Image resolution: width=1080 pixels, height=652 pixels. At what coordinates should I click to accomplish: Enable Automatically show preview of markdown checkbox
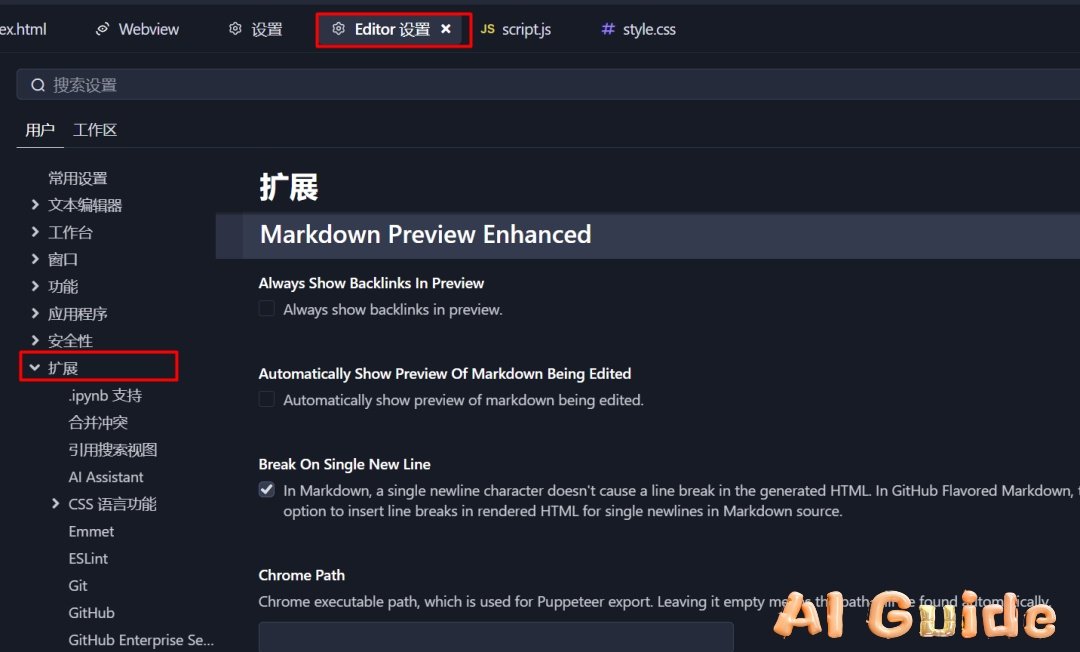pos(267,399)
